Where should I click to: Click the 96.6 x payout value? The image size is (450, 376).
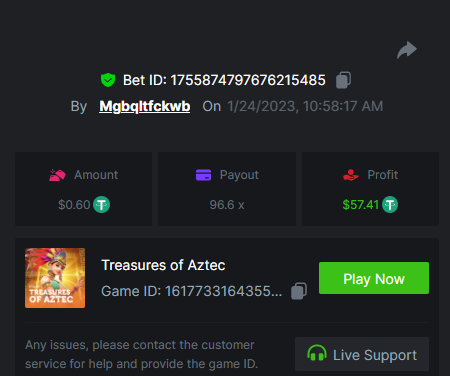click(x=227, y=205)
